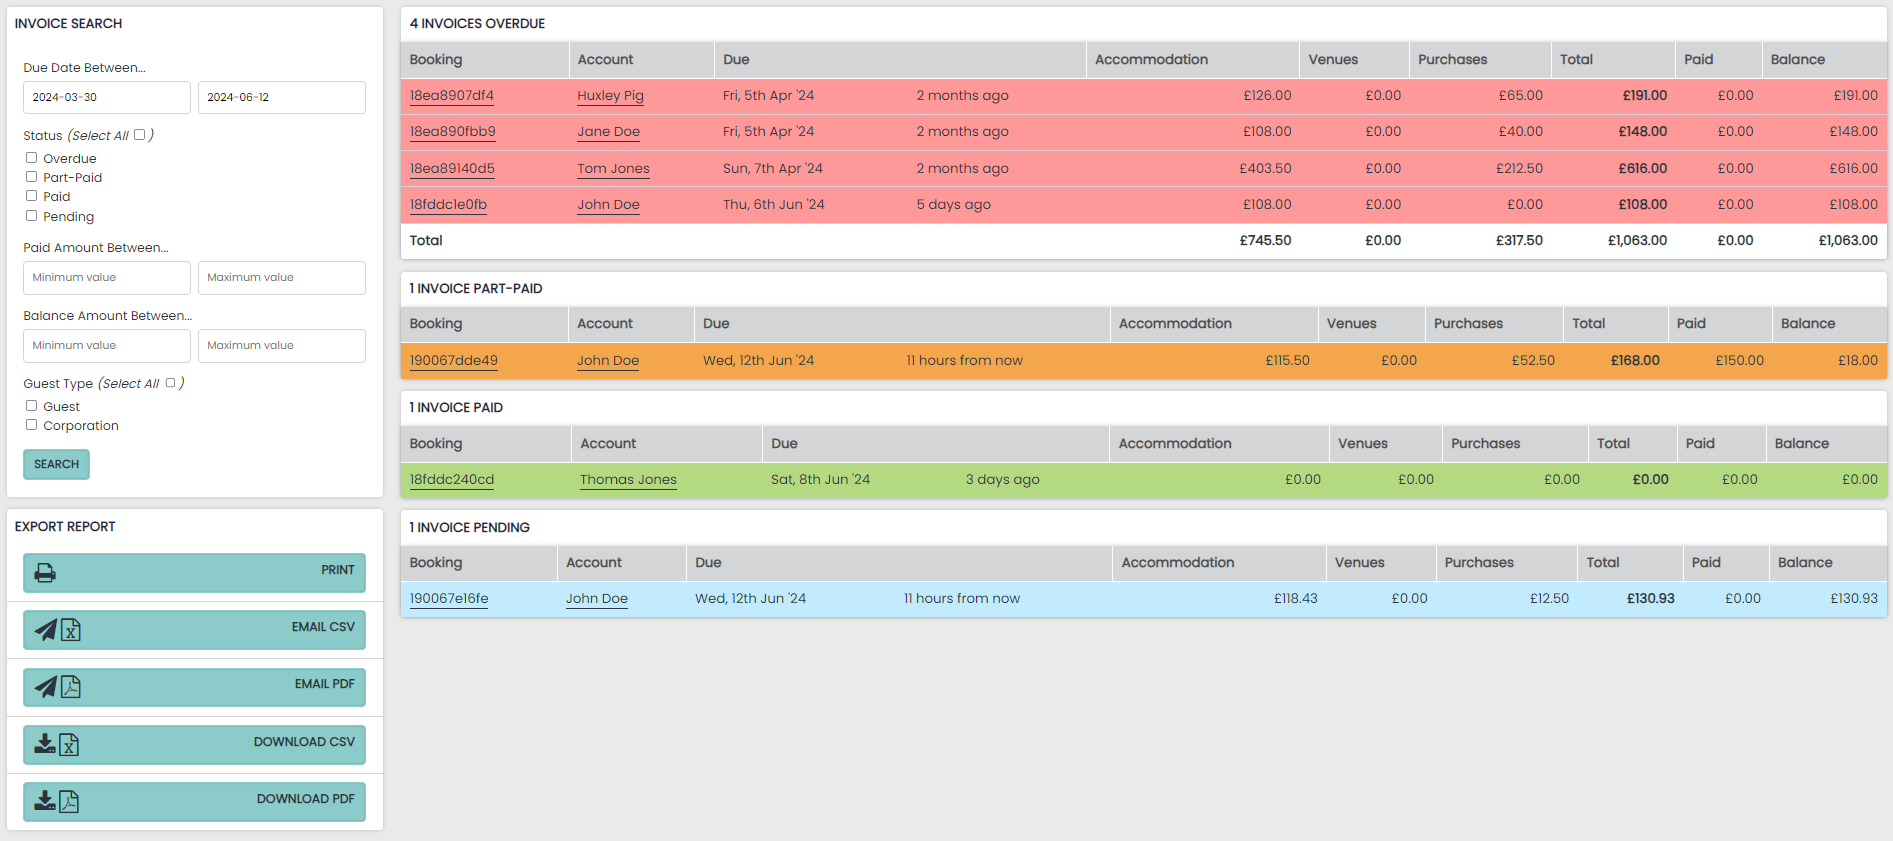The height and width of the screenshot is (841, 1893).
Task: Click the part-paid booking 190067dde49 link
Action: coord(453,361)
